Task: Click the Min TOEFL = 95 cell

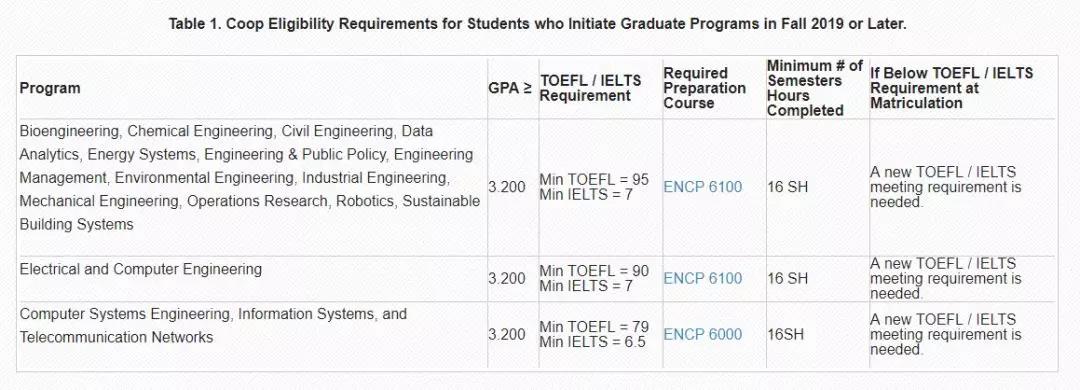Action: [x=594, y=187]
